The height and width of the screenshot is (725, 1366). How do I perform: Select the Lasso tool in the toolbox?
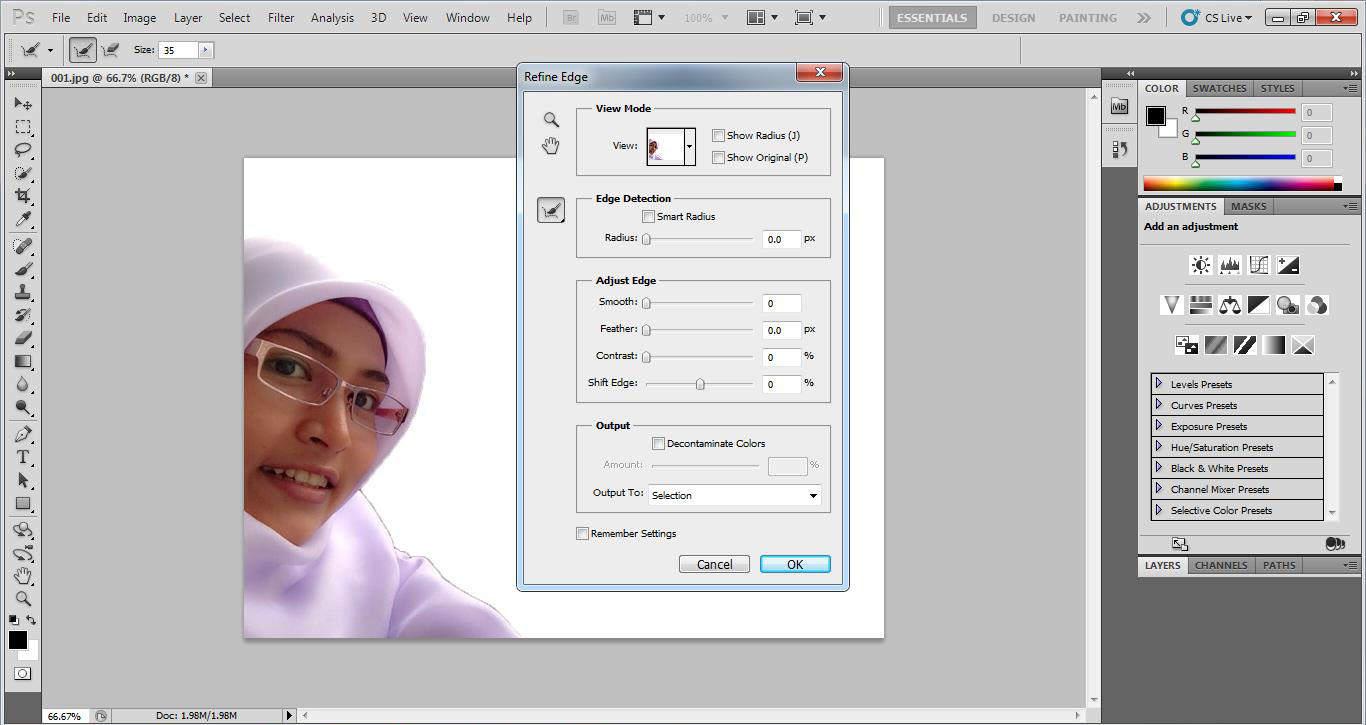pyautogui.click(x=23, y=150)
